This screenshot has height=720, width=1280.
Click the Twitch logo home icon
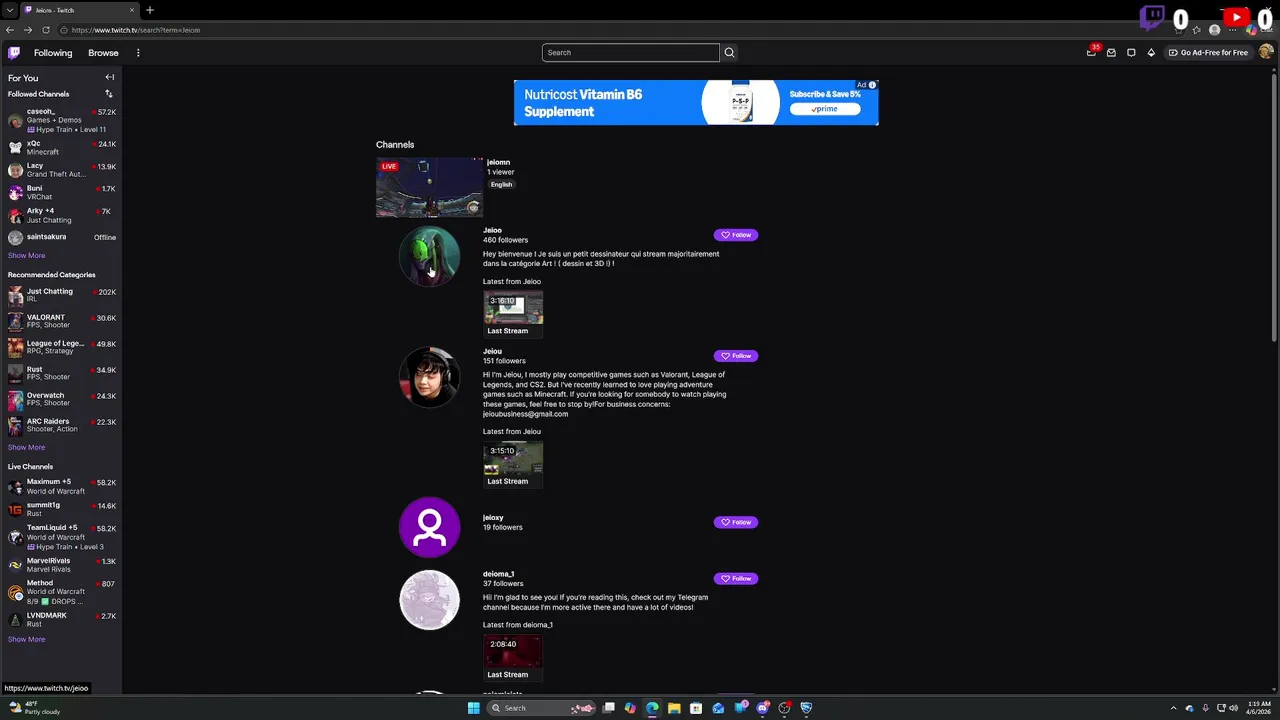coord(14,52)
